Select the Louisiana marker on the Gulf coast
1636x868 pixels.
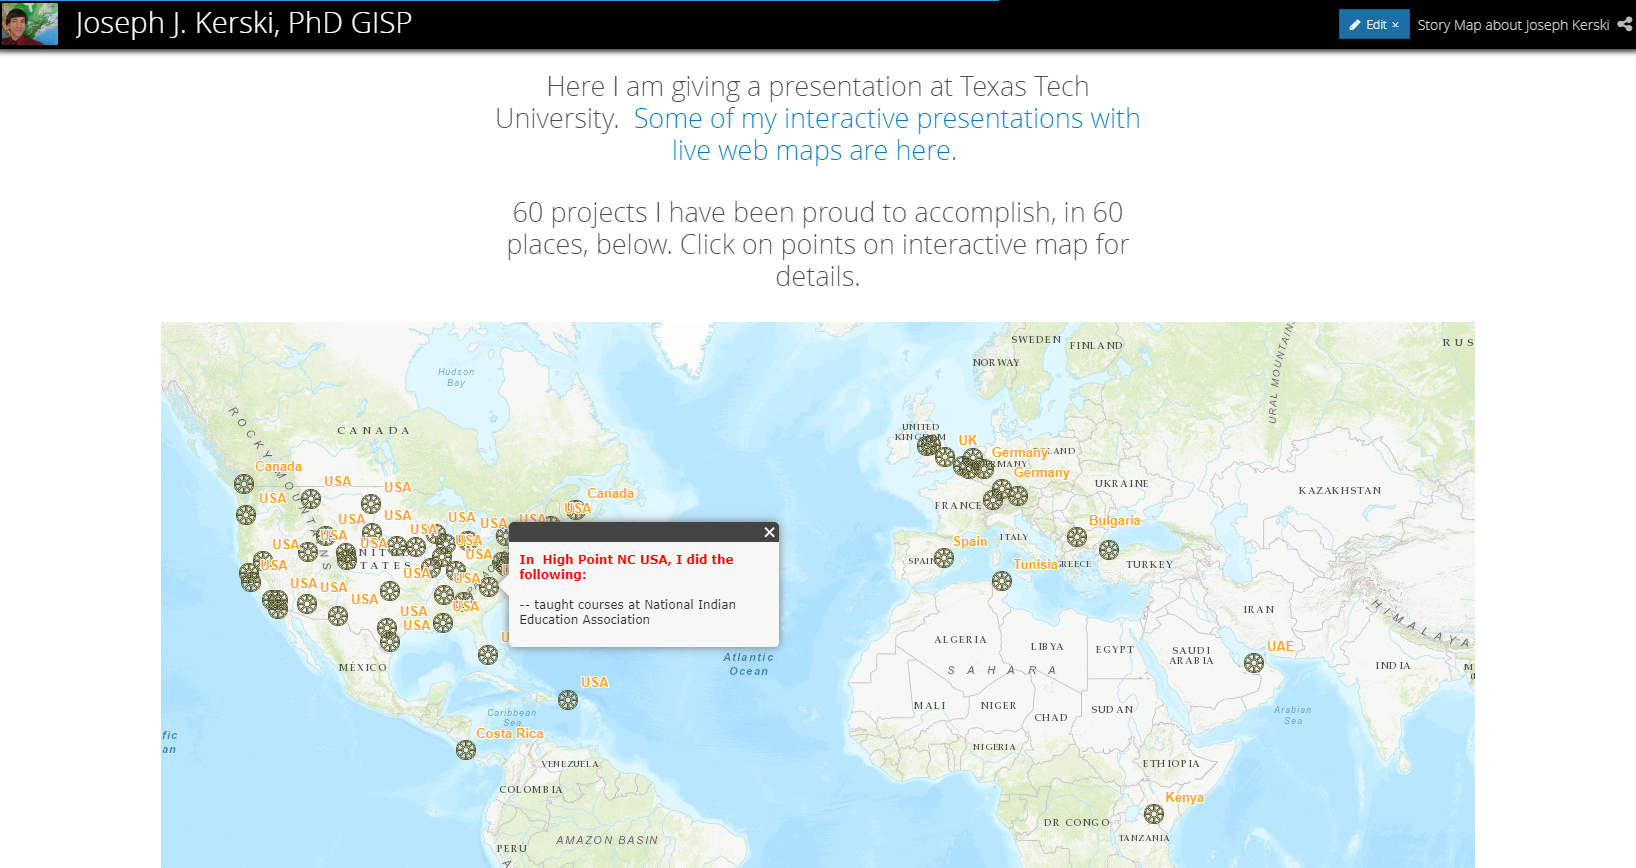coord(443,623)
